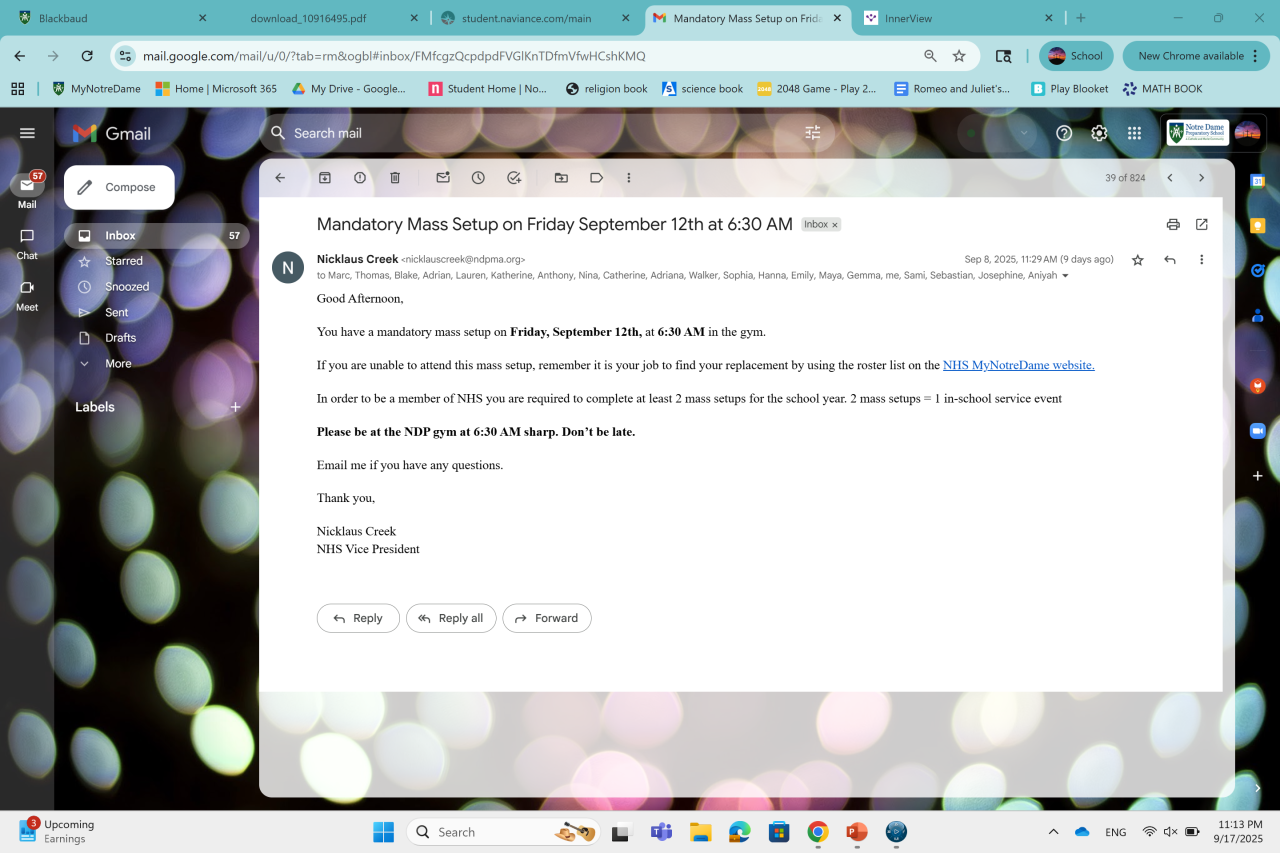This screenshot has height=853, width=1280.
Task: Print all messages in this conversation
Action: point(1173,224)
